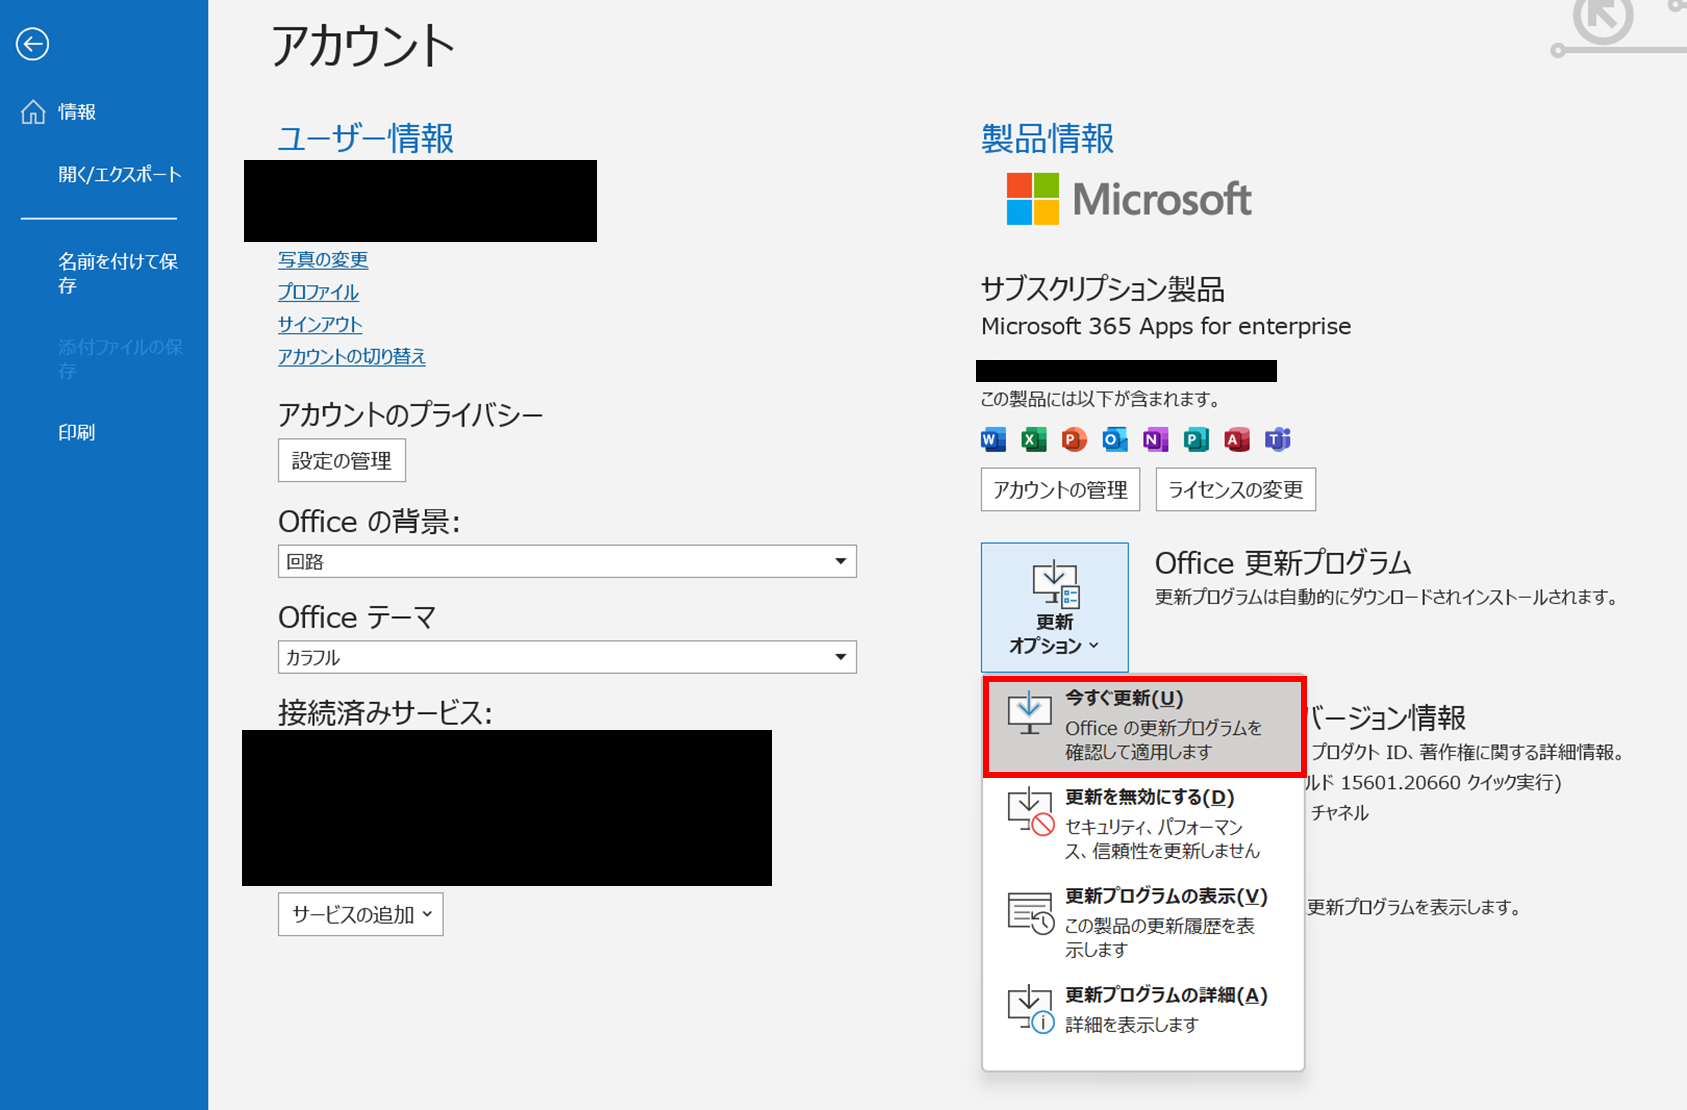The height and width of the screenshot is (1110, 1687).
Task: Click the OneNote app icon
Action: point(1155,439)
